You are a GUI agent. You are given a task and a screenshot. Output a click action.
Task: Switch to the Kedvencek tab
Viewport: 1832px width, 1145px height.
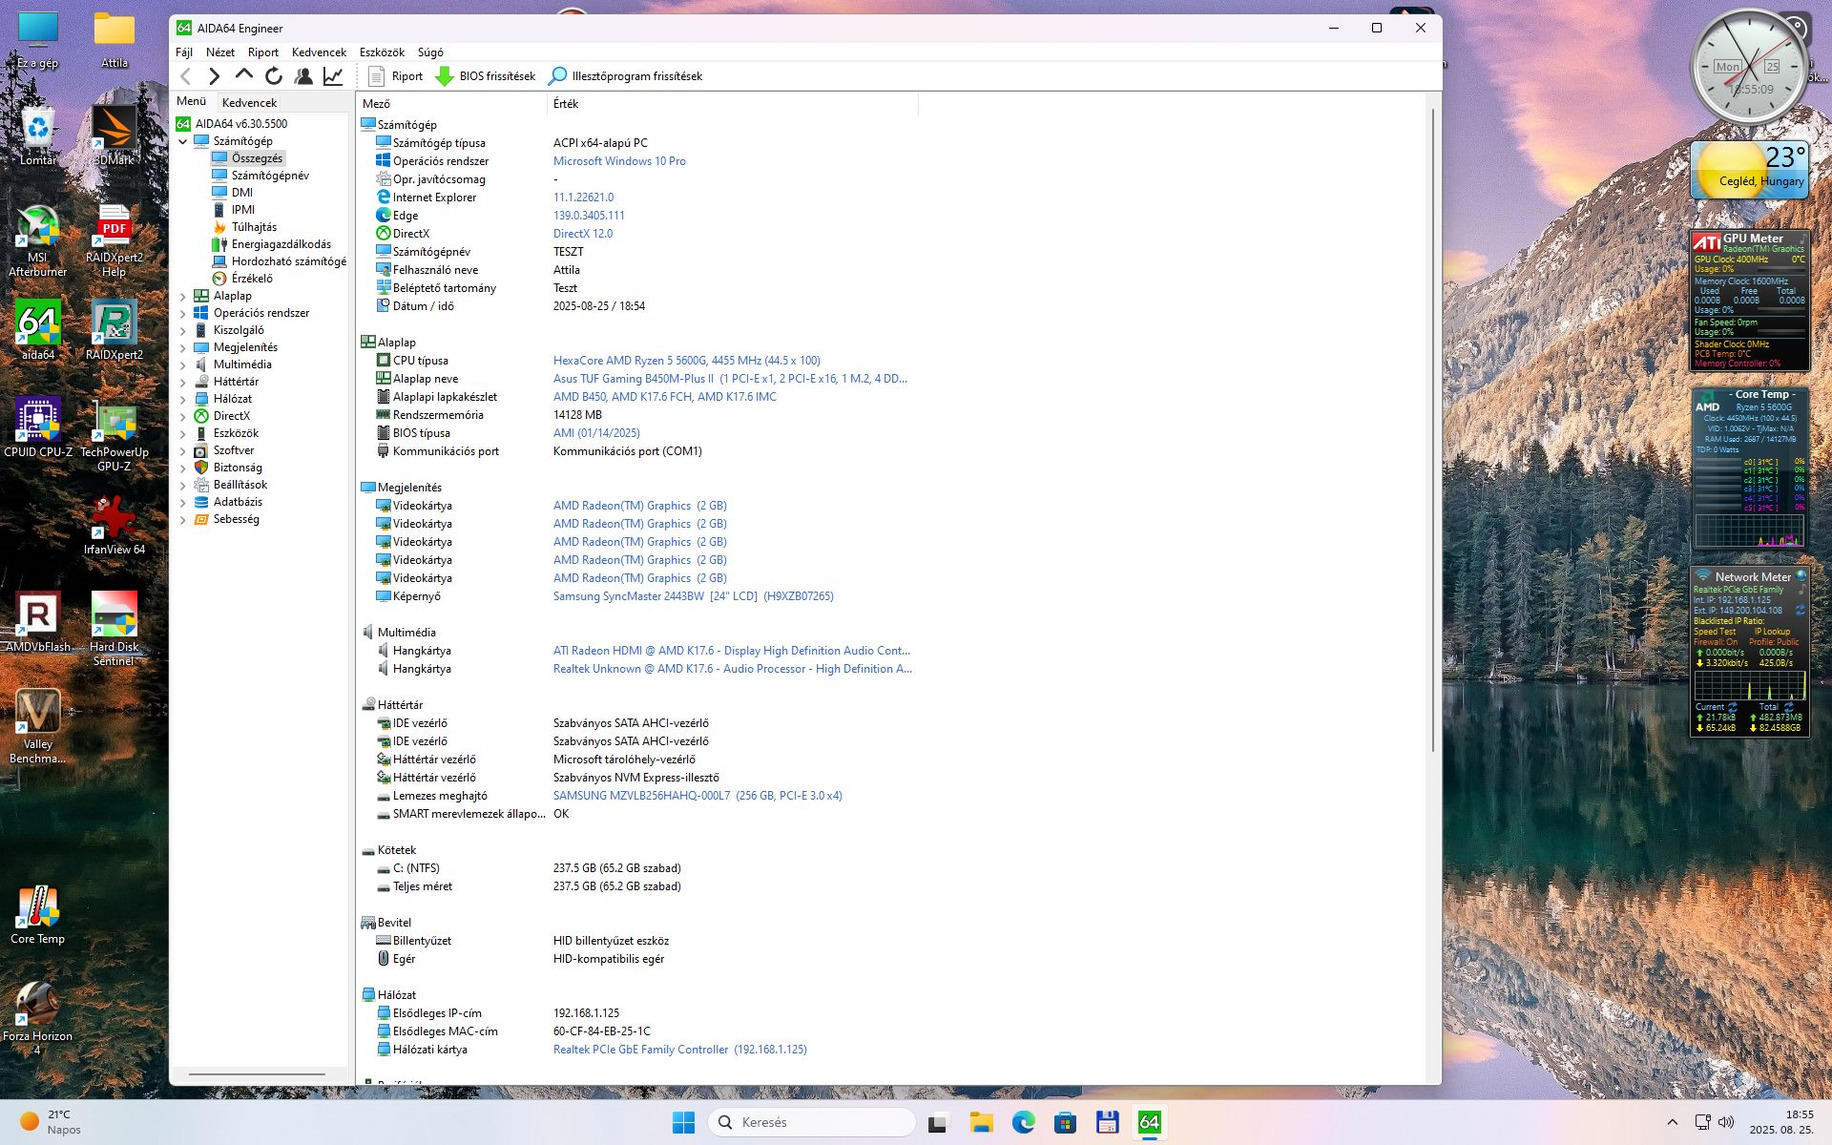click(249, 103)
